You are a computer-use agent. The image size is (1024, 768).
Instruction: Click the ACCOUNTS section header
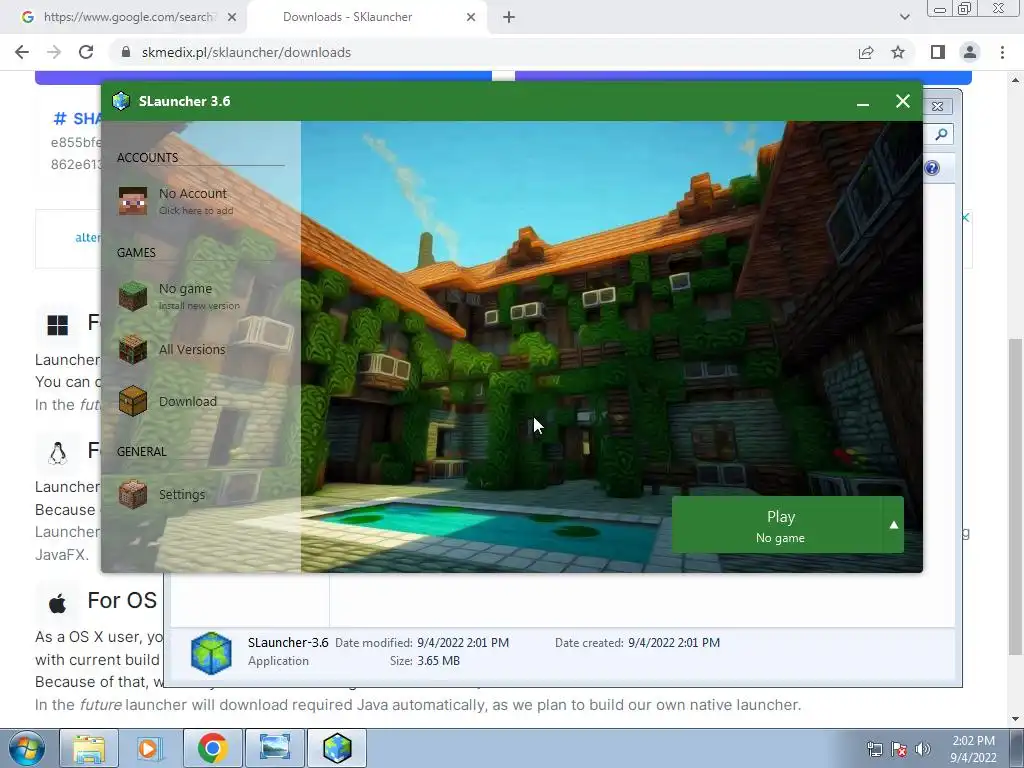[148, 157]
